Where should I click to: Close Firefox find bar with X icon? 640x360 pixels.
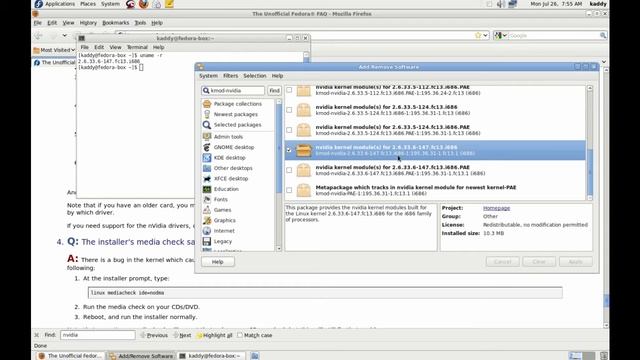point(36,335)
